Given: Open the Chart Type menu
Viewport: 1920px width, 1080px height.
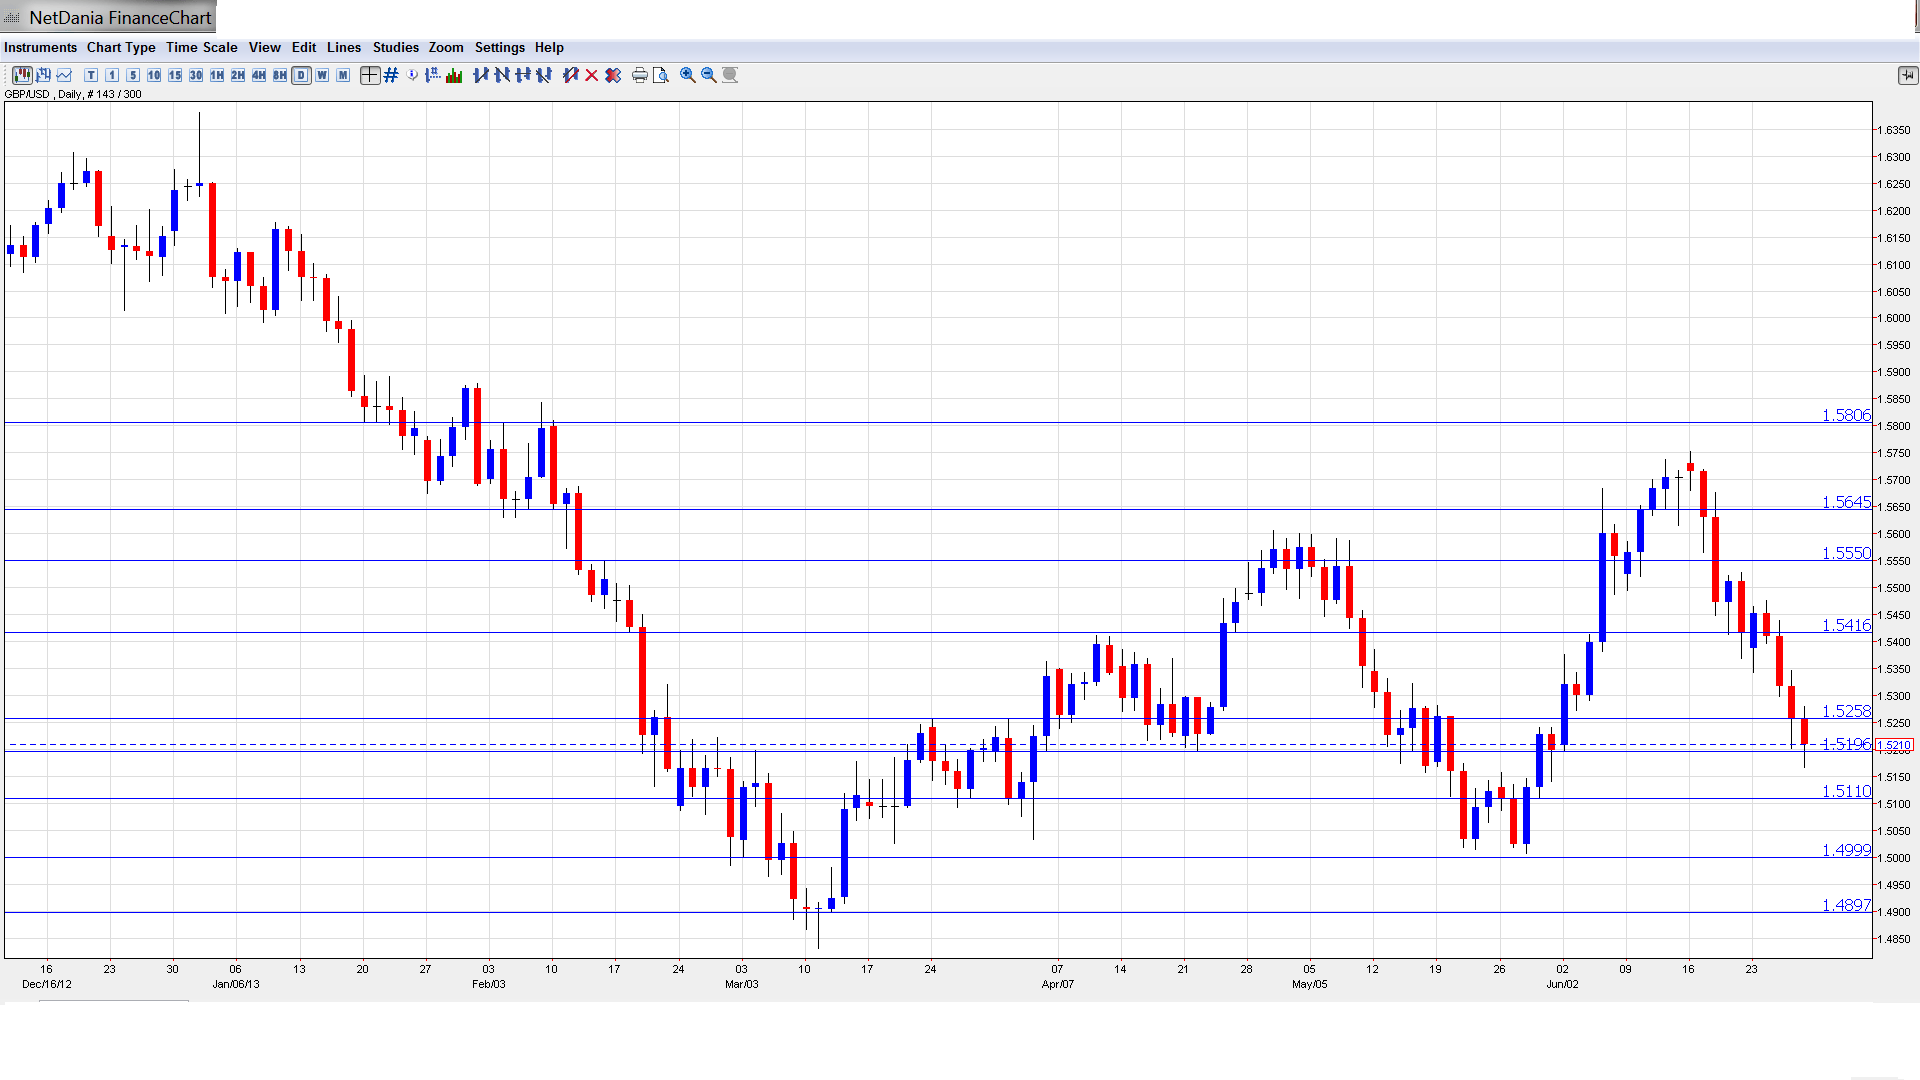Looking at the screenshot, I should click(121, 47).
